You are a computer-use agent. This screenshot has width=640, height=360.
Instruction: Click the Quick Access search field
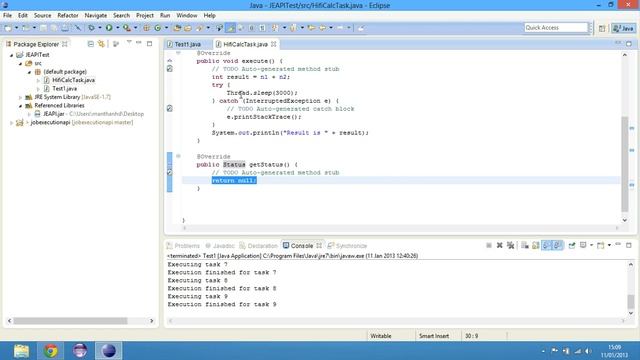pyautogui.click(x=556, y=28)
